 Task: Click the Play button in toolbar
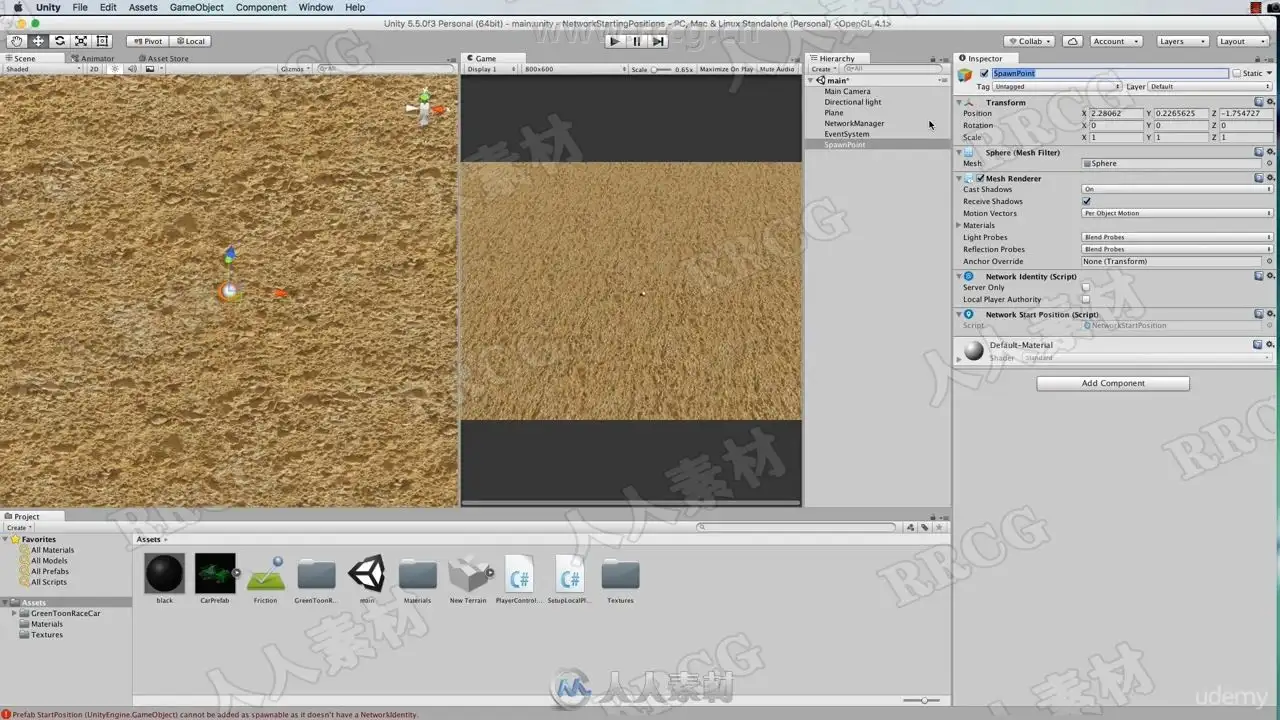point(614,41)
